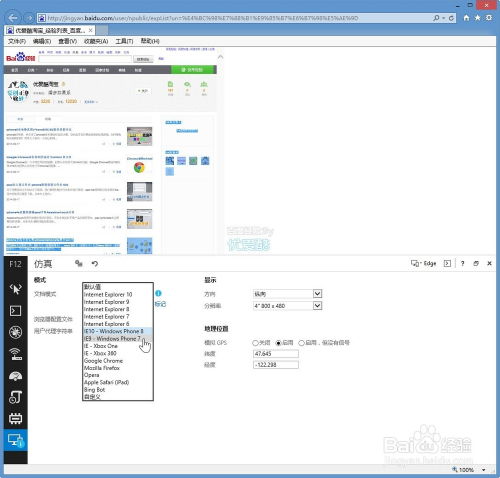Select the GPS enabled-without-signal radio button
The image size is (500, 478).
(301, 343)
